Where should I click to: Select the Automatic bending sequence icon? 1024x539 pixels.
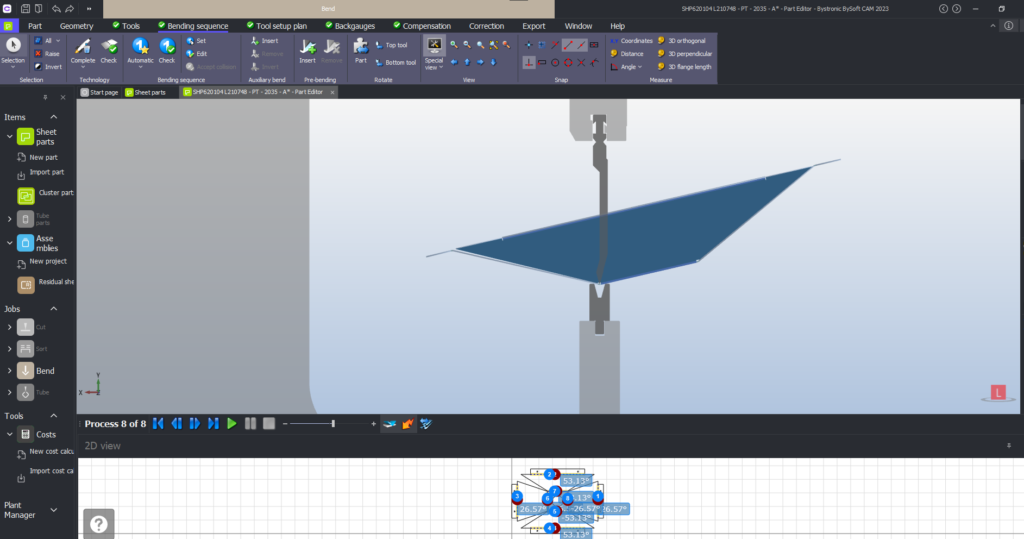tap(140, 47)
